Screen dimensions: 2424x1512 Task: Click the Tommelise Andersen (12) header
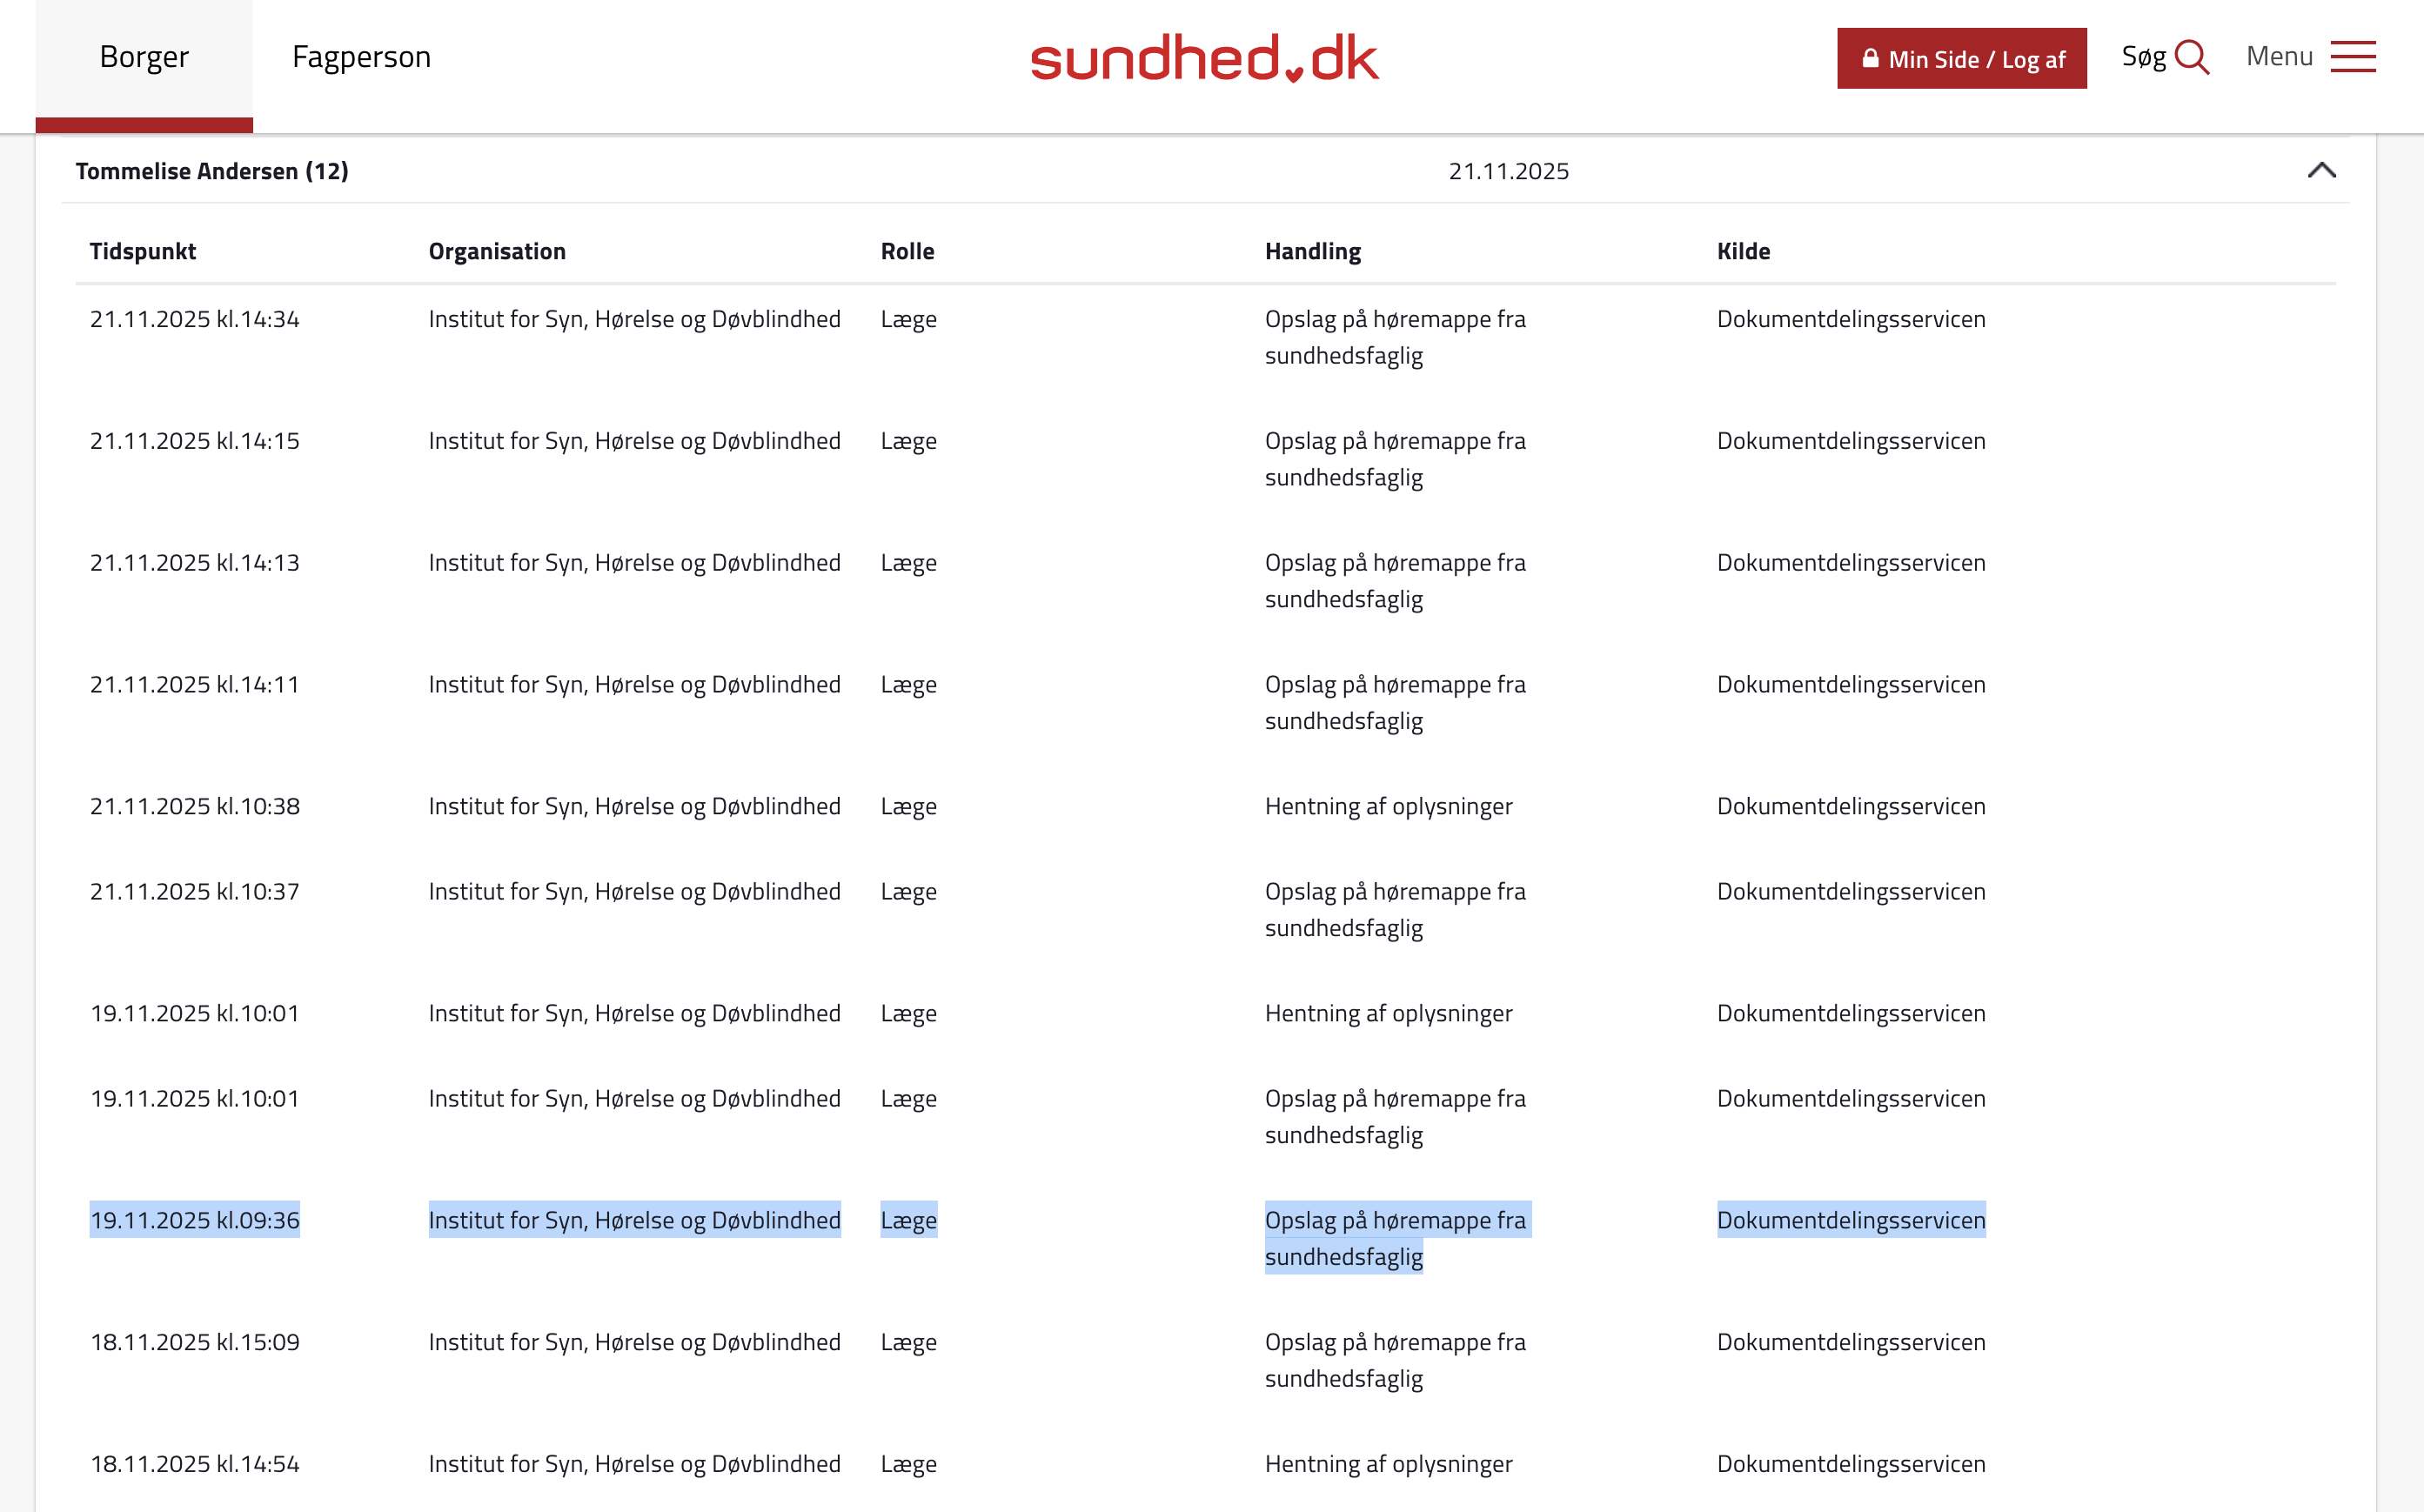point(212,171)
